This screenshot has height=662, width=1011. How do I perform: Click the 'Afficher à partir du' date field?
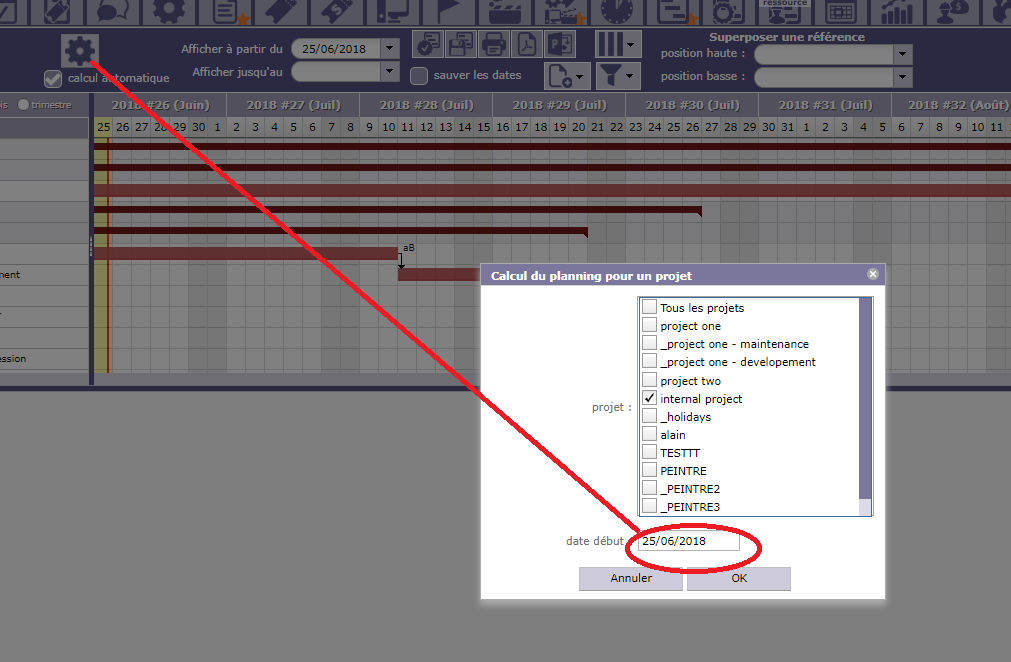click(336, 48)
